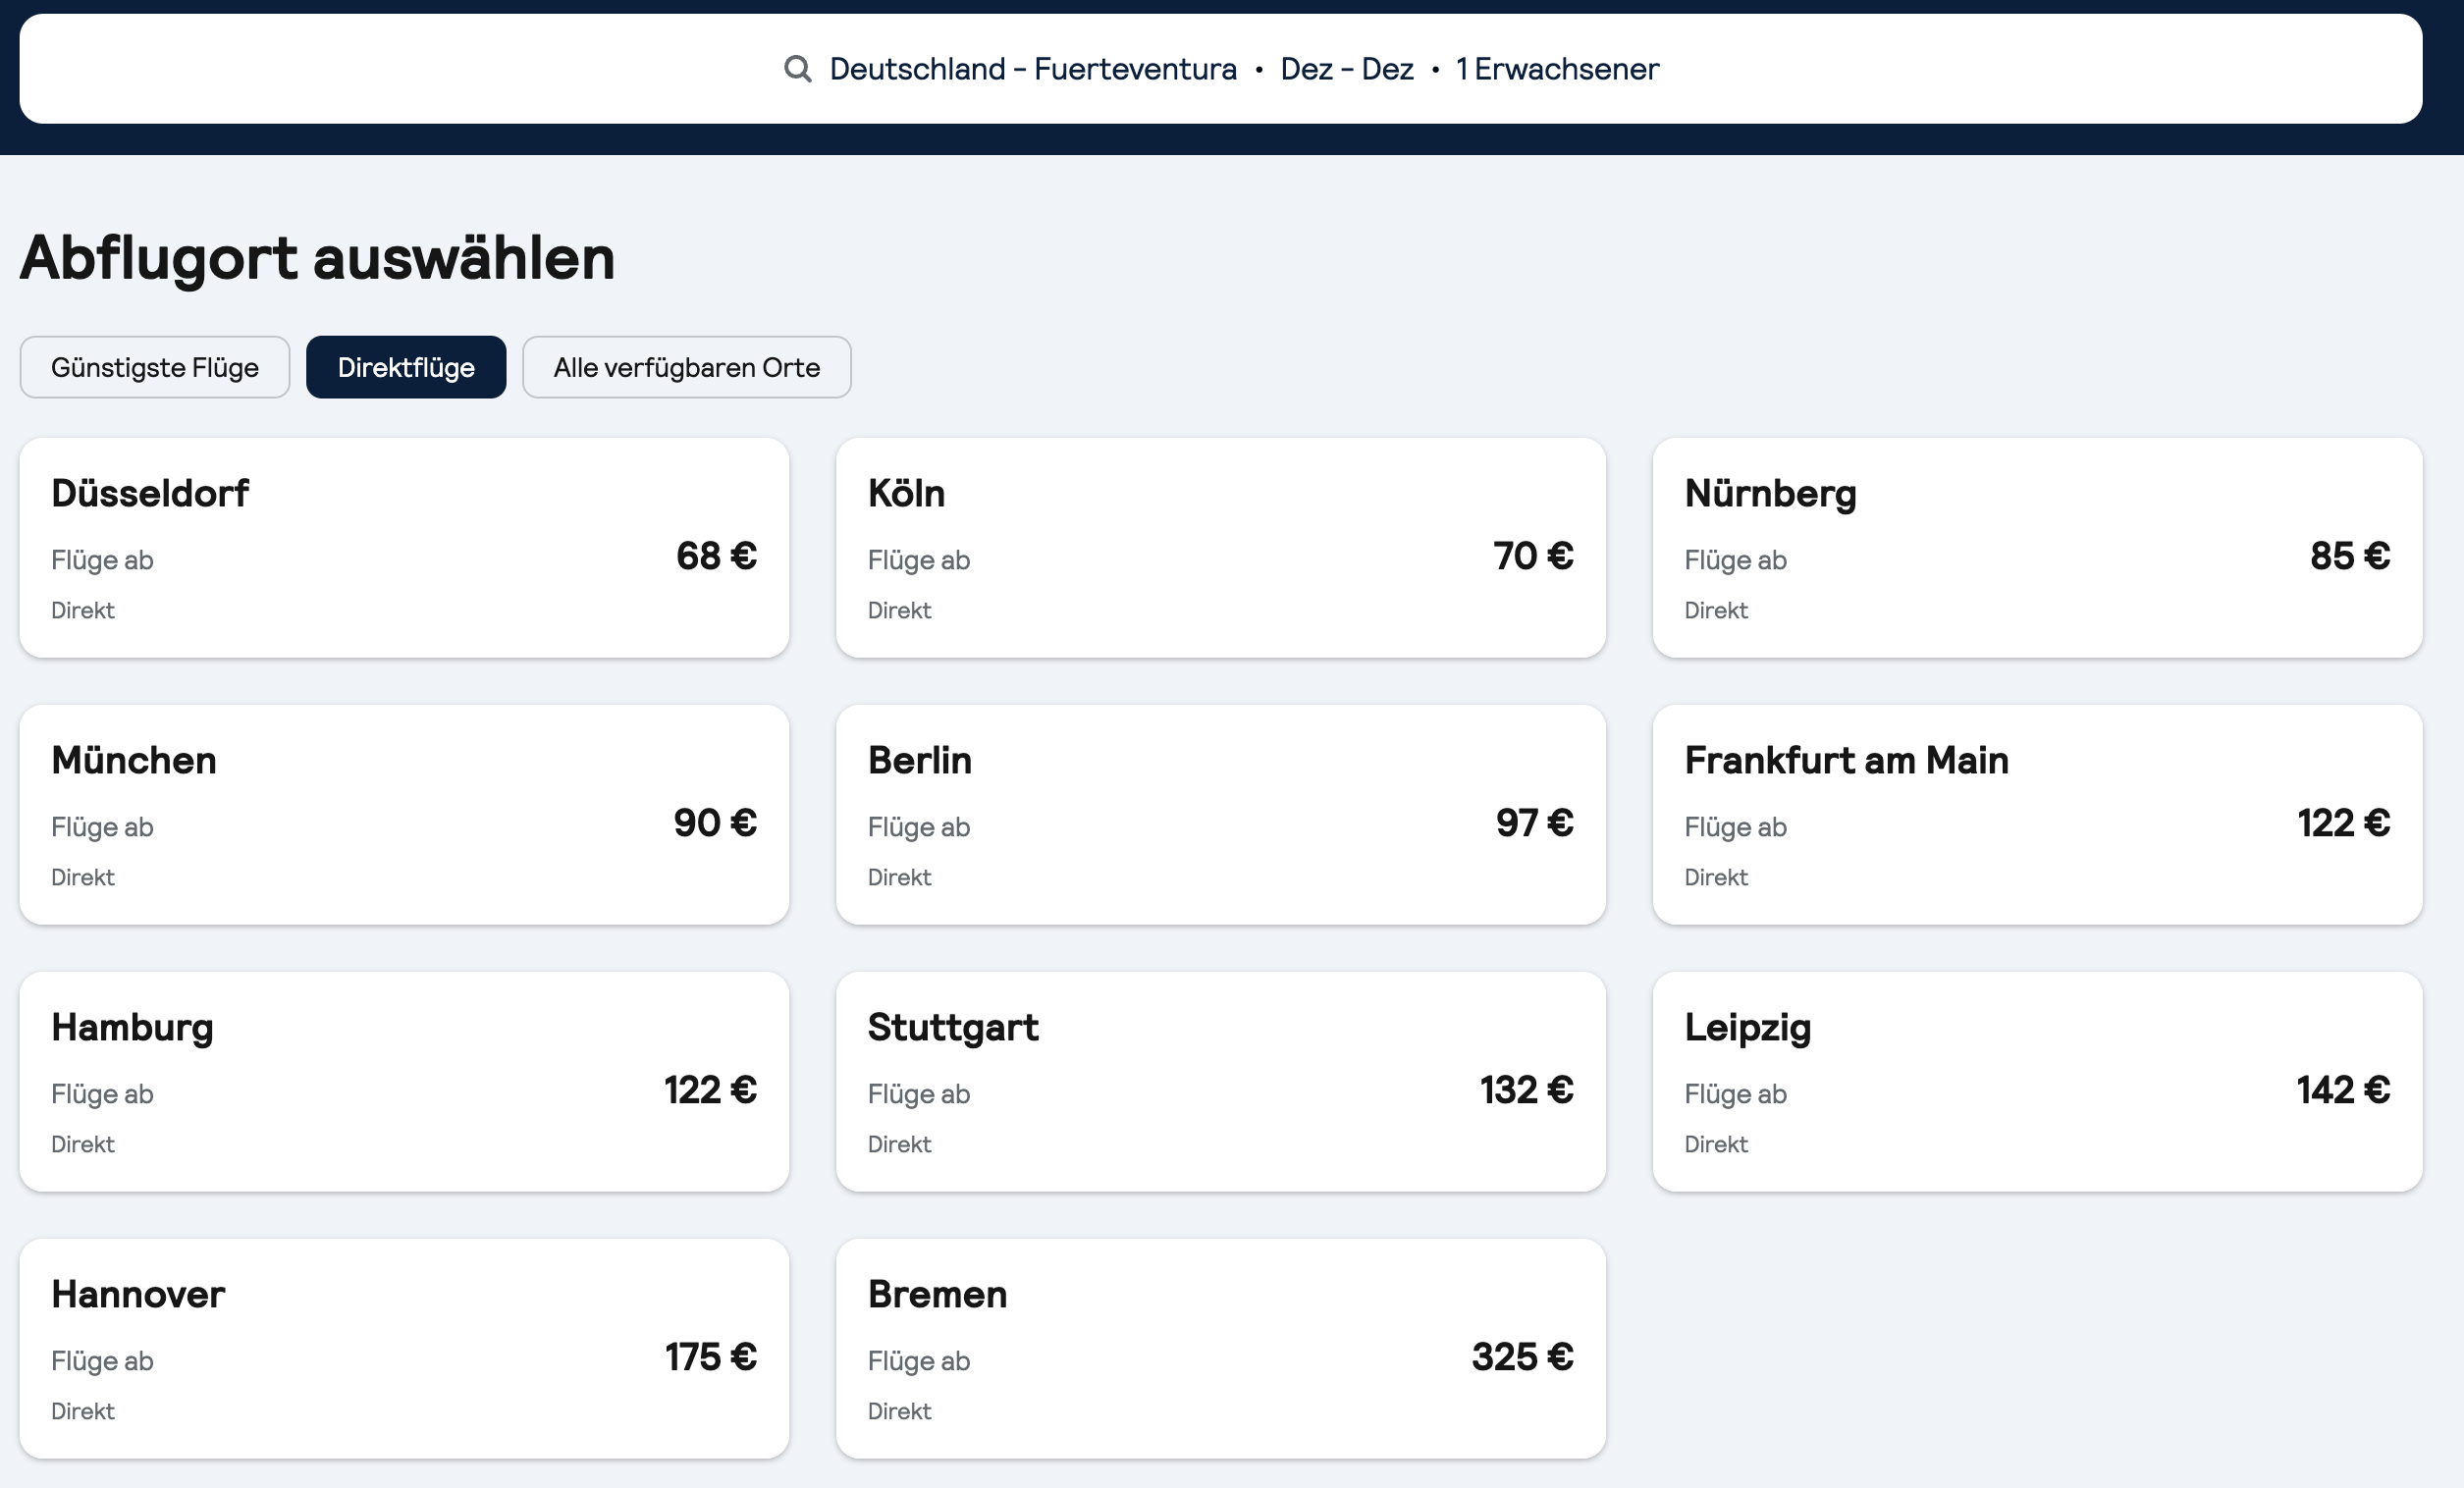Open the München departure option
Image resolution: width=2464 pixels, height=1488 pixels.
pyautogui.click(x=404, y=814)
